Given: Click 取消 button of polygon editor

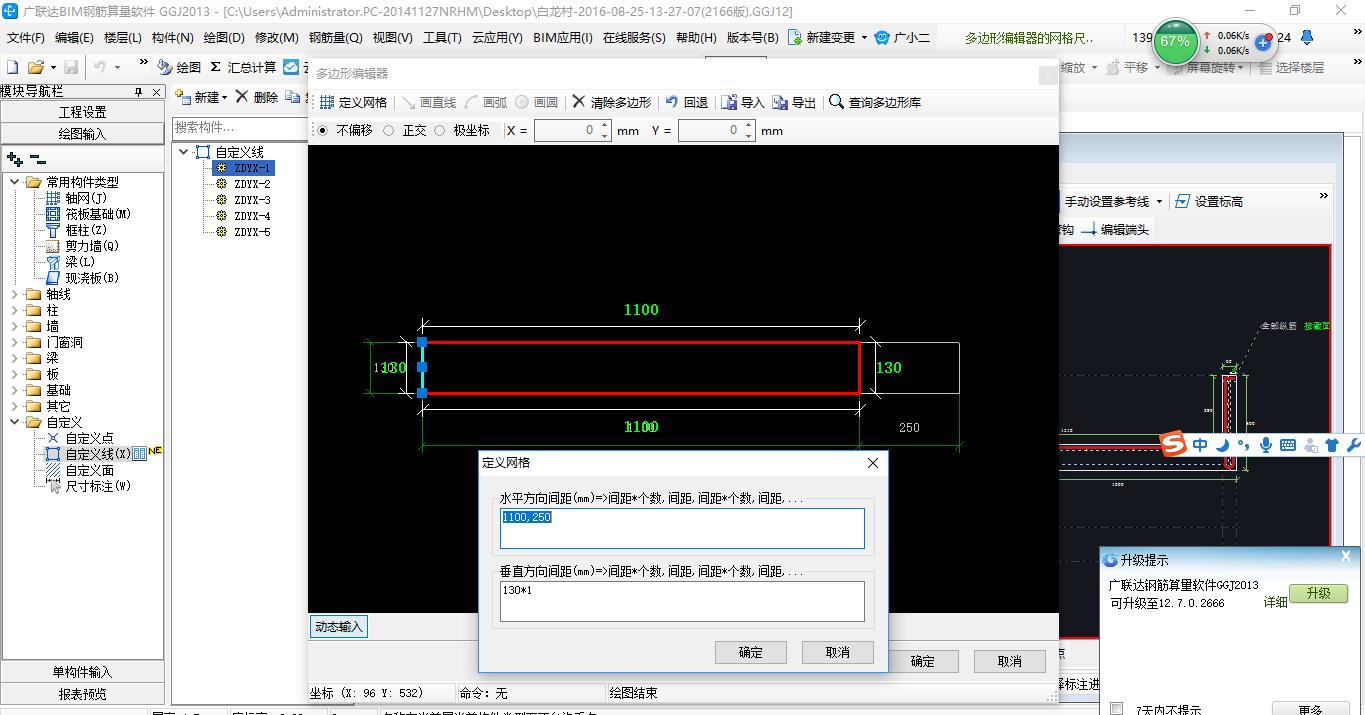Looking at the screenshot, I should (1010, 661).
